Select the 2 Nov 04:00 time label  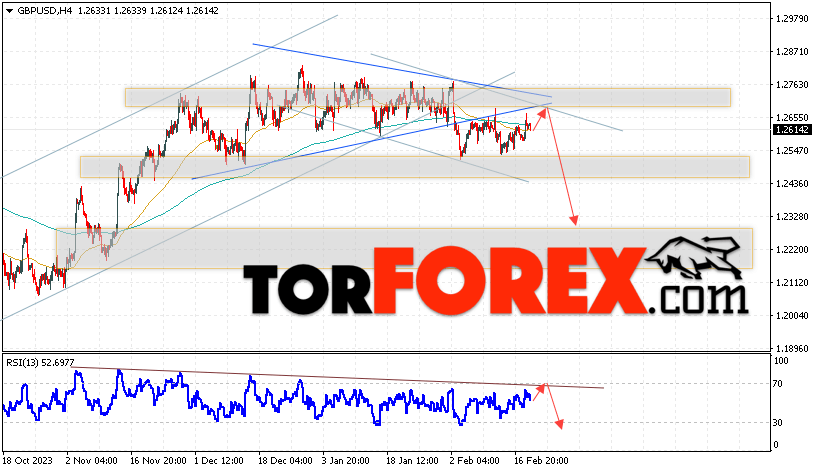click(x=92, y=461)
